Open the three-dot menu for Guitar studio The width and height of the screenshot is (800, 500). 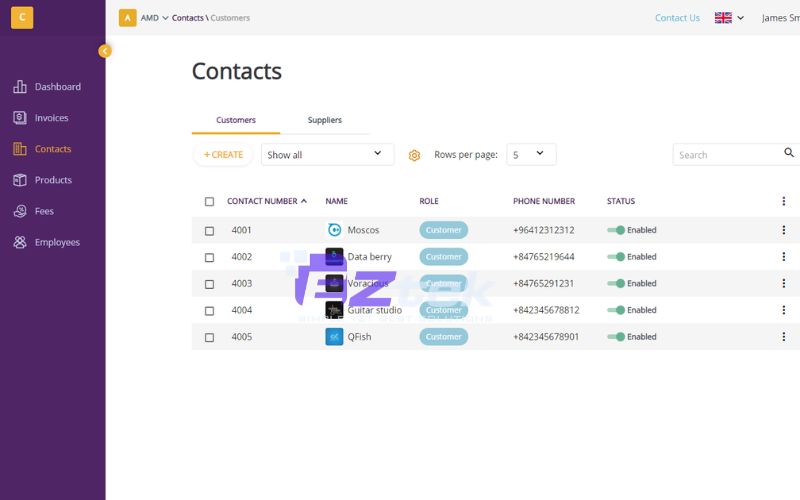(x=784, y=310)
